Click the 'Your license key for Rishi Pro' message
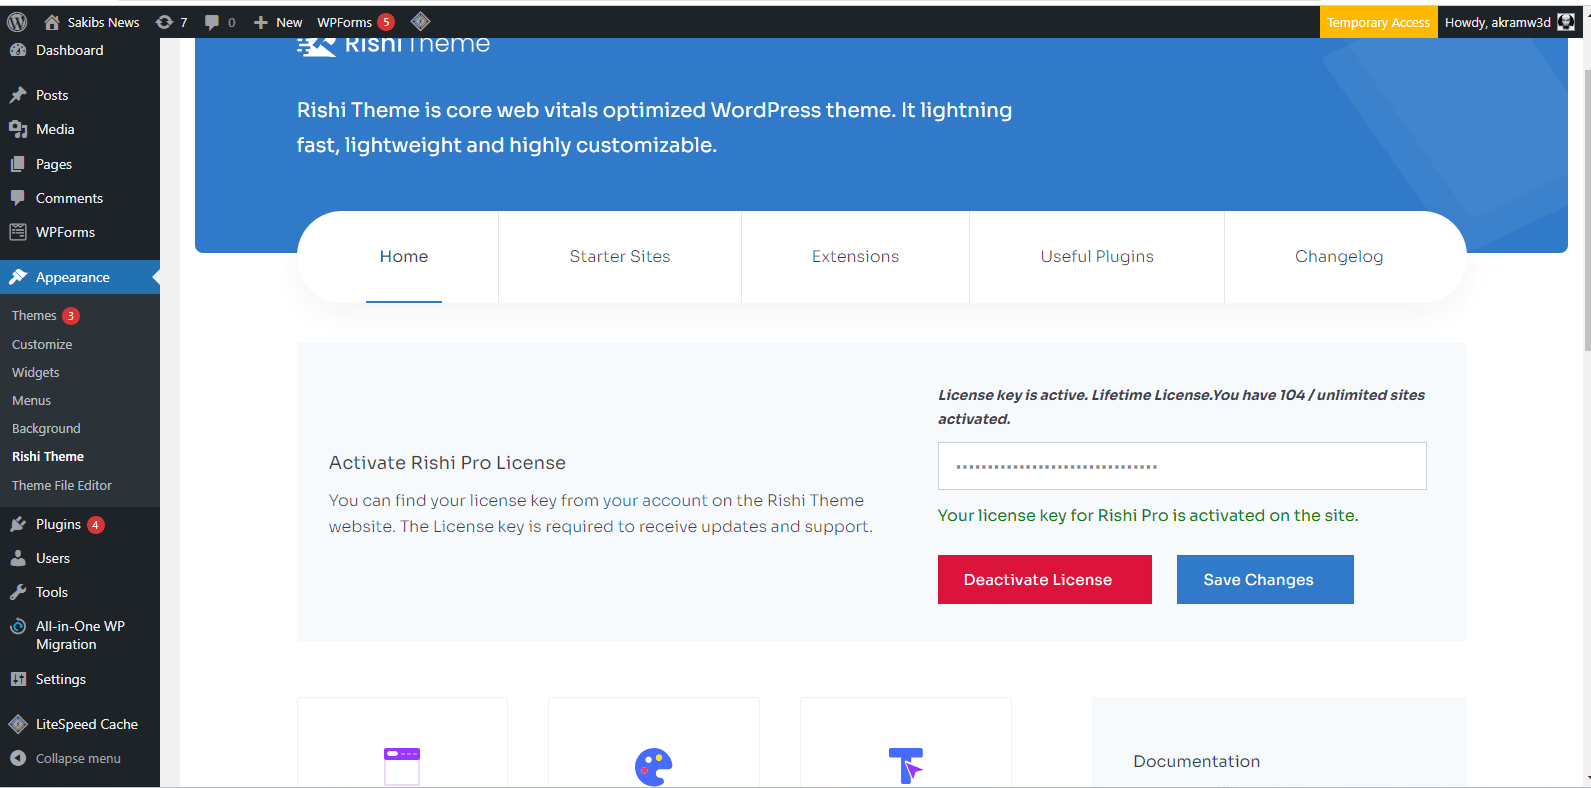The image size is (1591, 788). (1148, 516)
